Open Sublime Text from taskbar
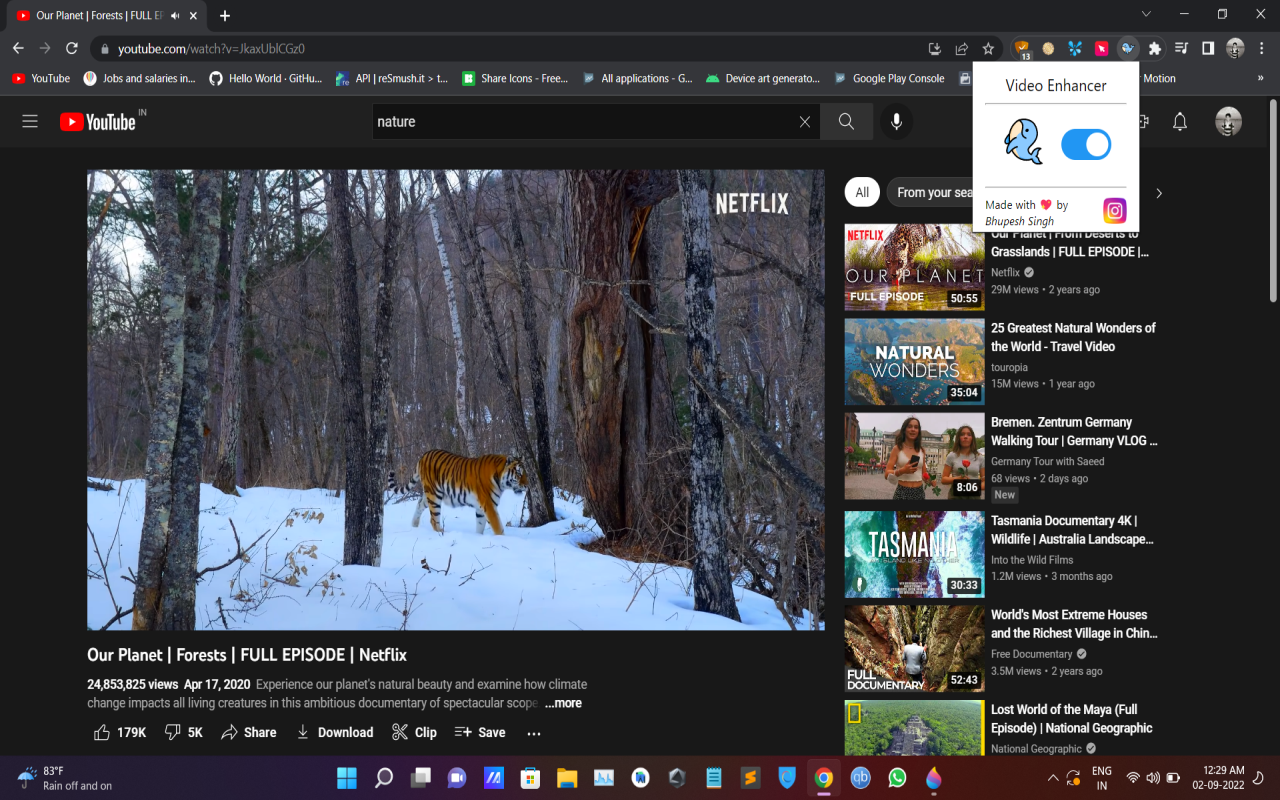Viewport: 1280px width, 800px height. coord(750,777)
